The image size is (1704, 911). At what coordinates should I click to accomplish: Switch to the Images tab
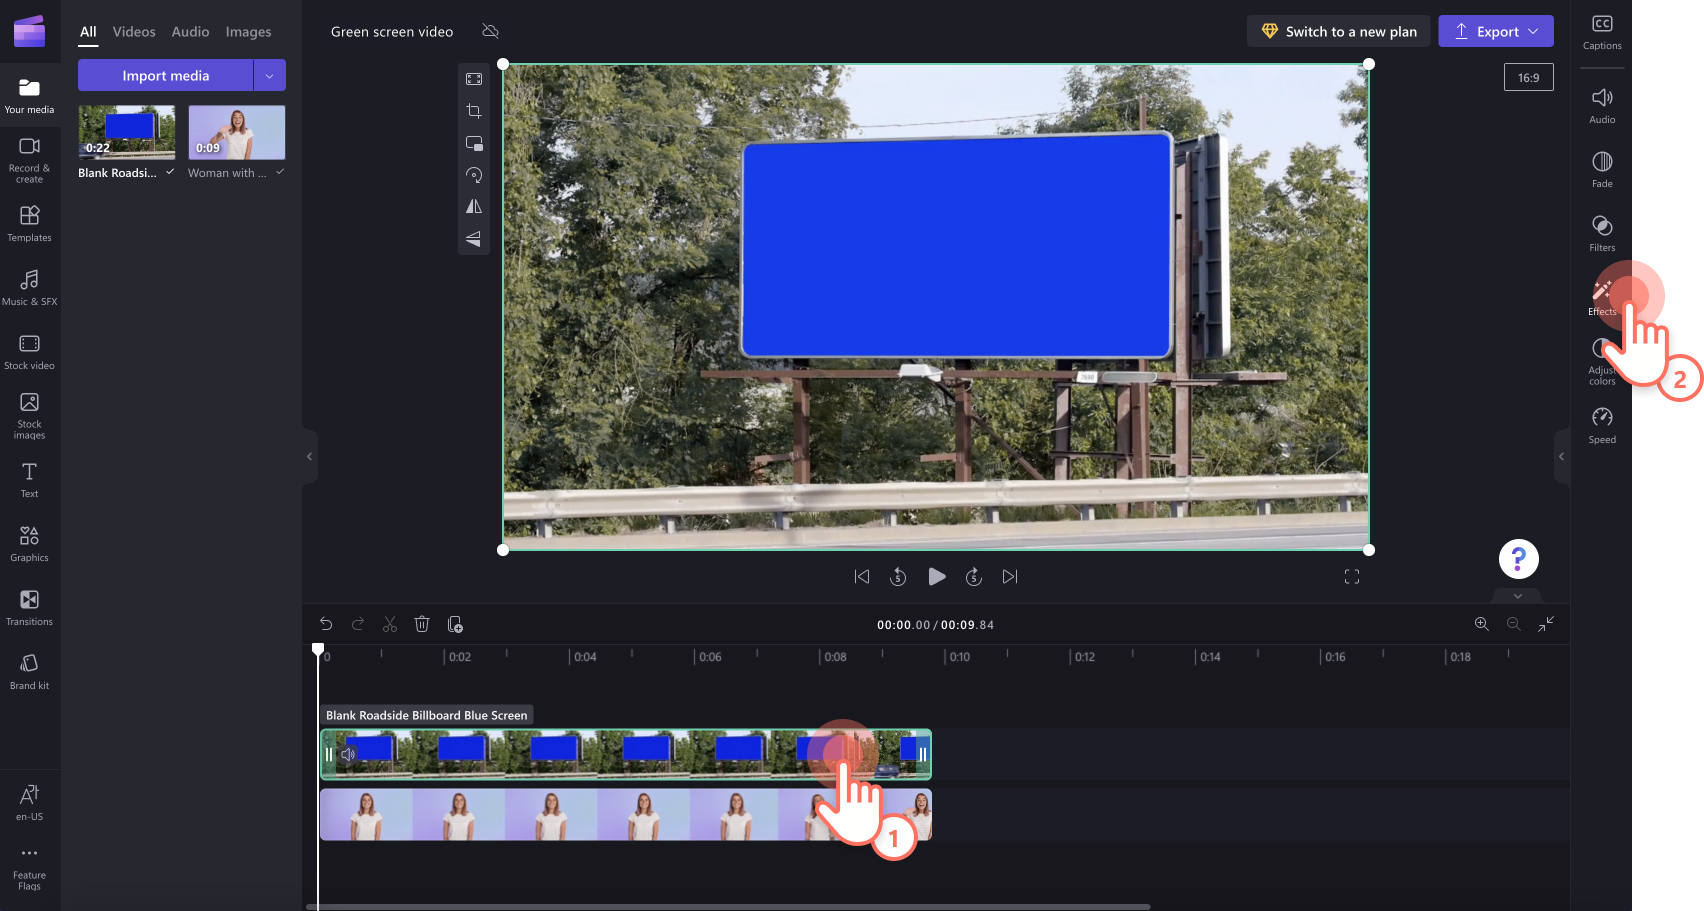248,31
